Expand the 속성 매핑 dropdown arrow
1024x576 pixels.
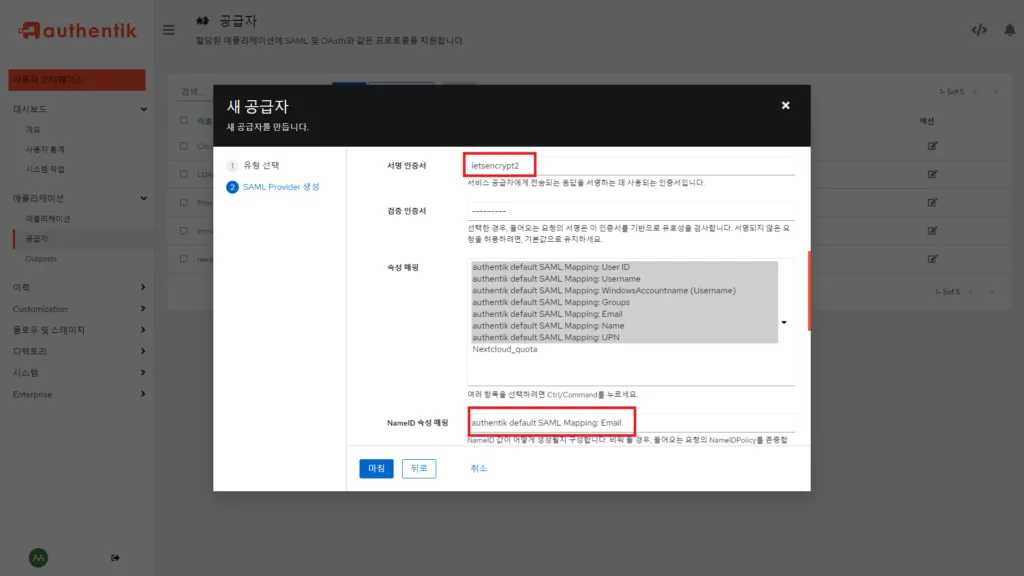[784, 323]
